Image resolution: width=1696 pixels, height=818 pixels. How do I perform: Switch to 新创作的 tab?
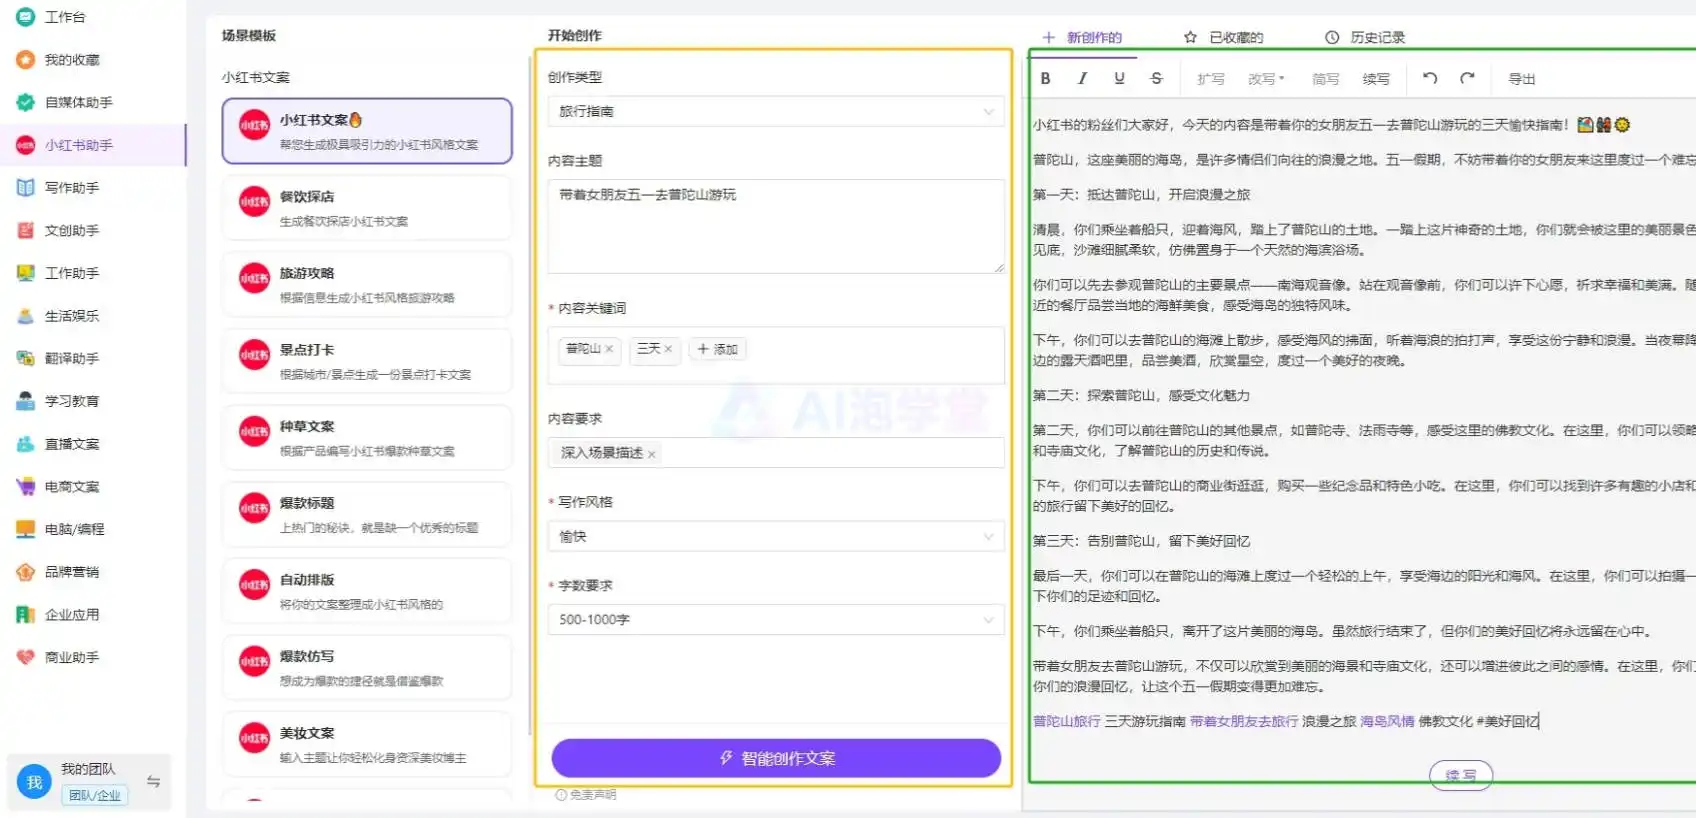click(1082, 37)
